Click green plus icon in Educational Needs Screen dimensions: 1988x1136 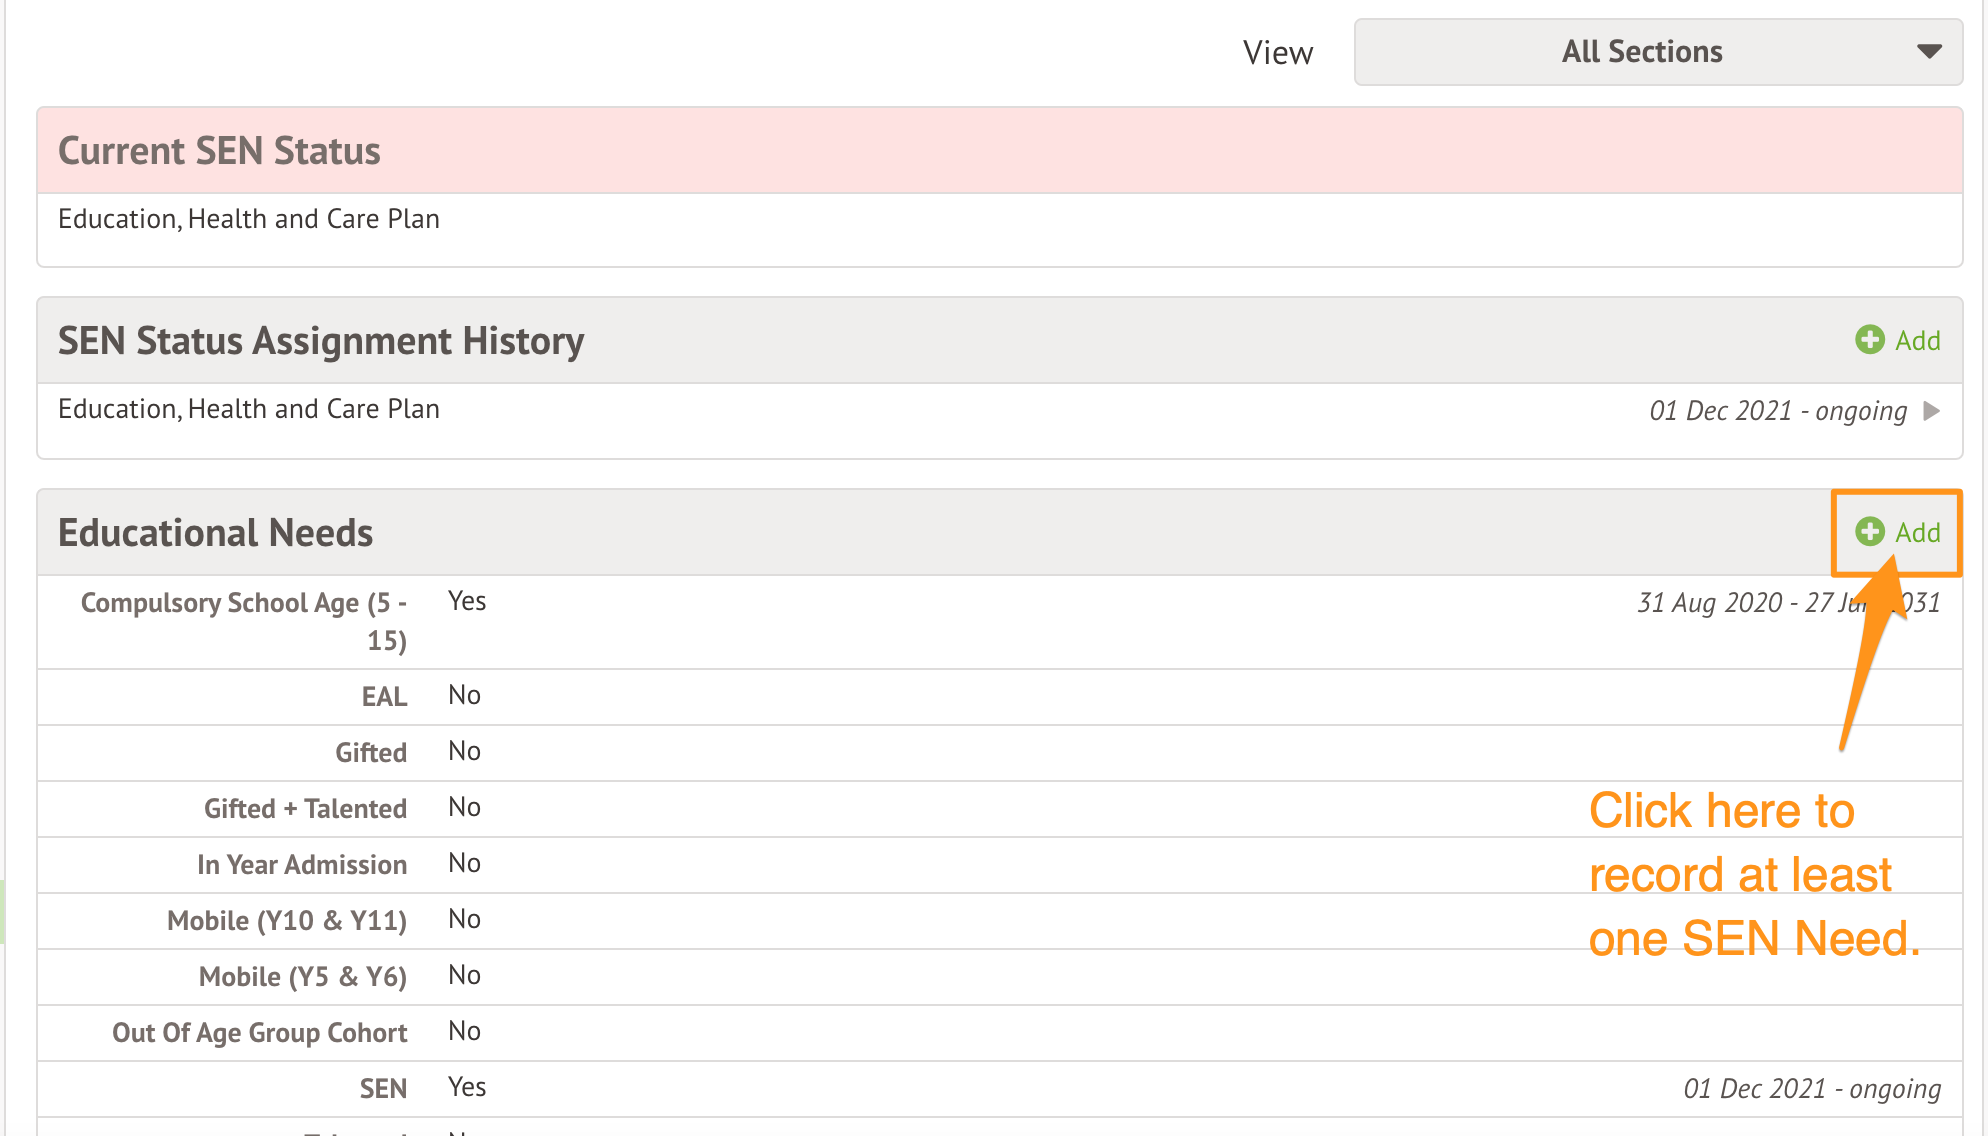pyautogui.click(x=1869, y=532)
